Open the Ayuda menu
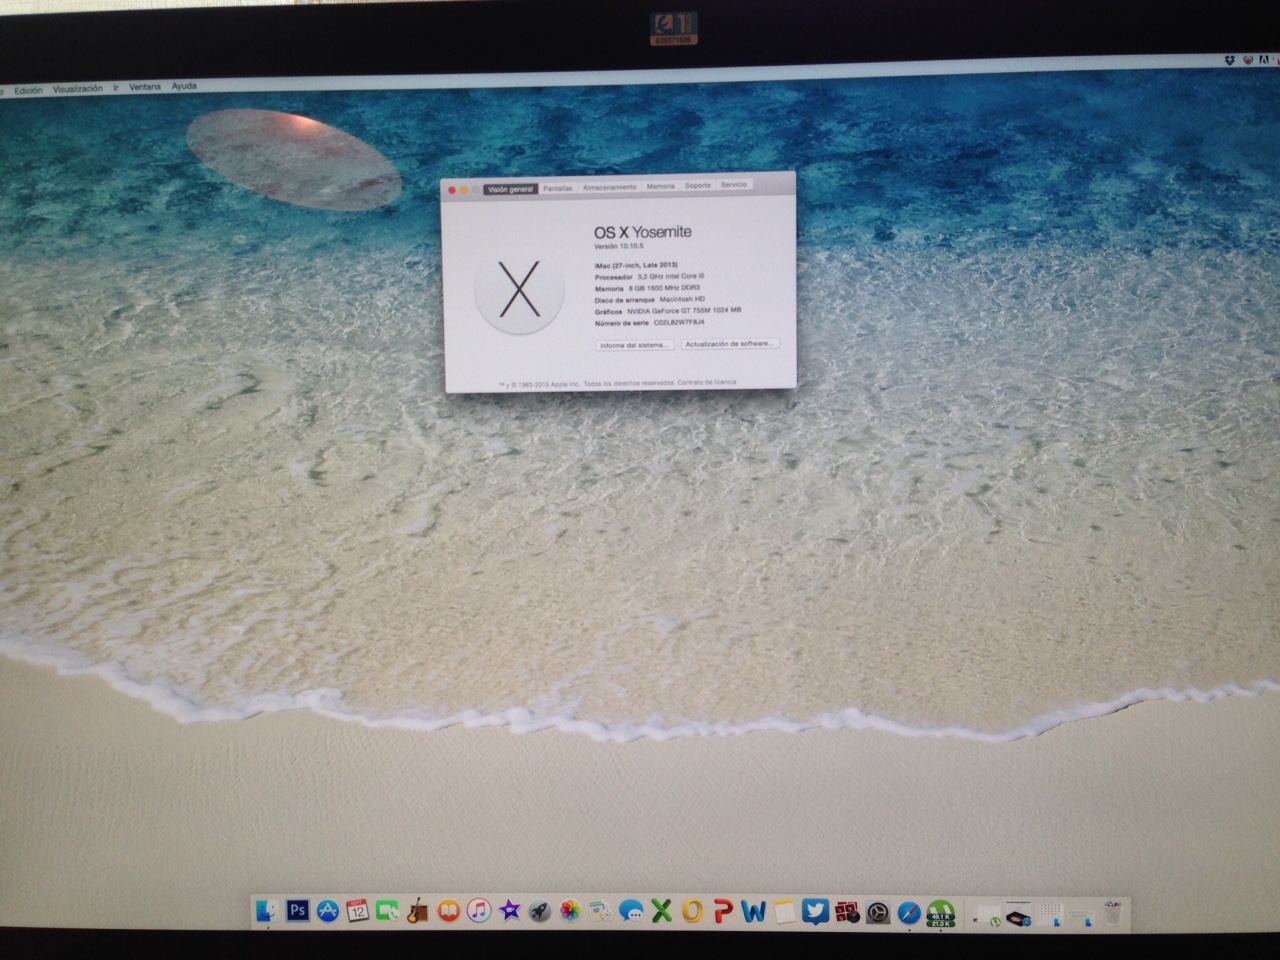The width and height of the screenshot is (1280, 960). (x=184, y=86)
